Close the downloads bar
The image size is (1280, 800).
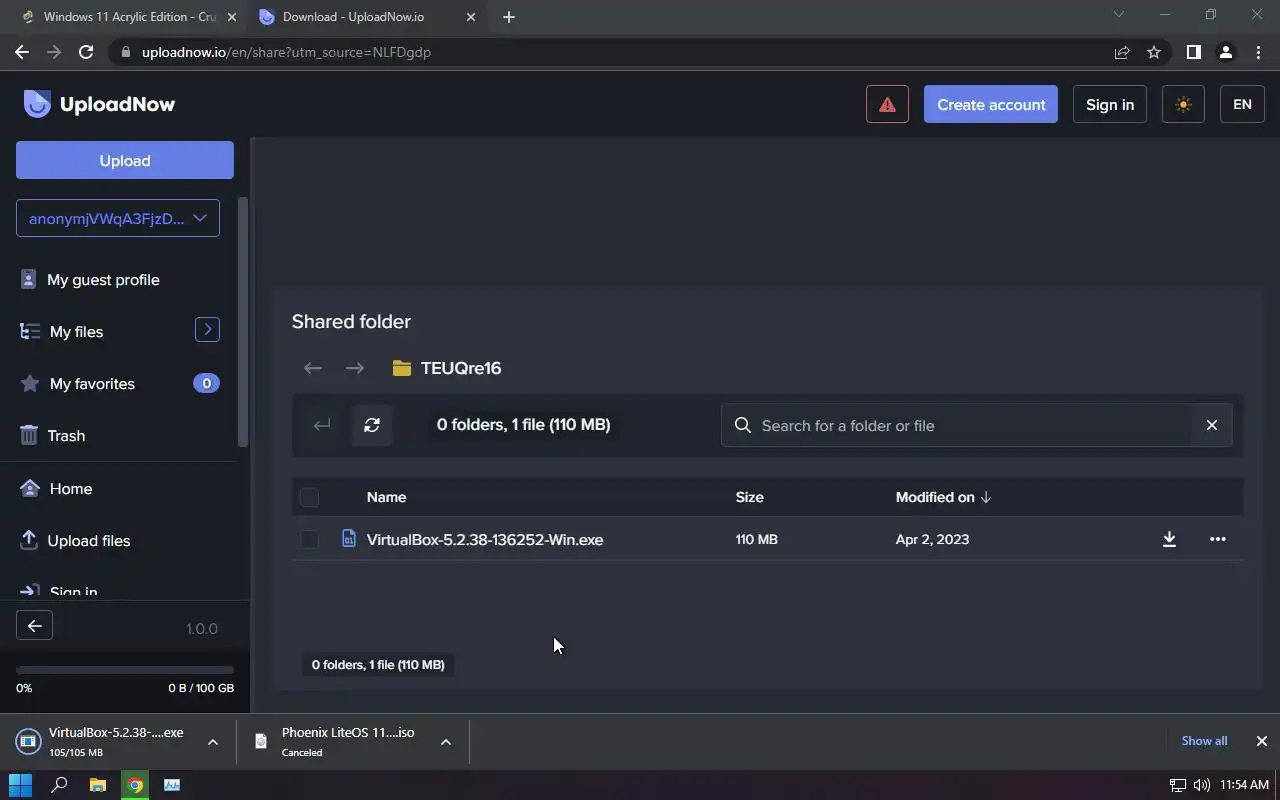click(1262, 741)
